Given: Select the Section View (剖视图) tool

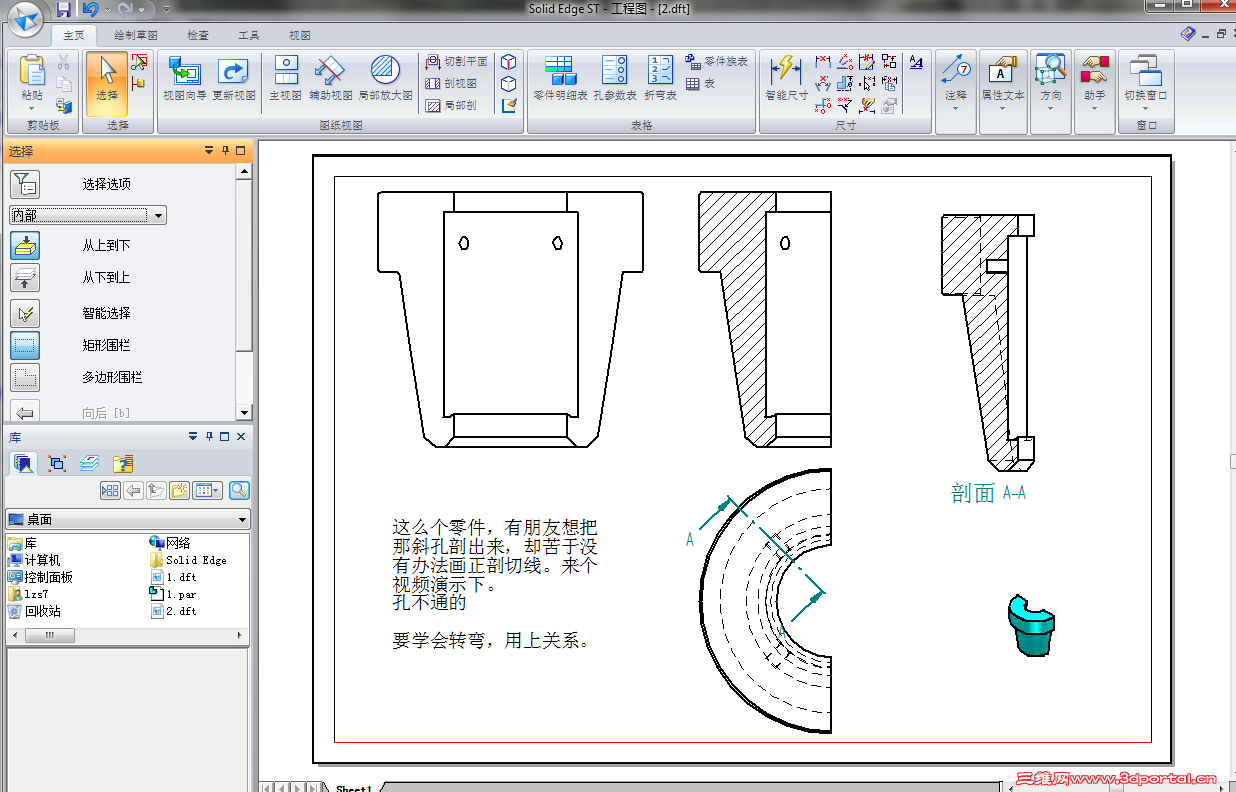Looking at the screenshot, I should pyautogui.click(x=452, y=84).
